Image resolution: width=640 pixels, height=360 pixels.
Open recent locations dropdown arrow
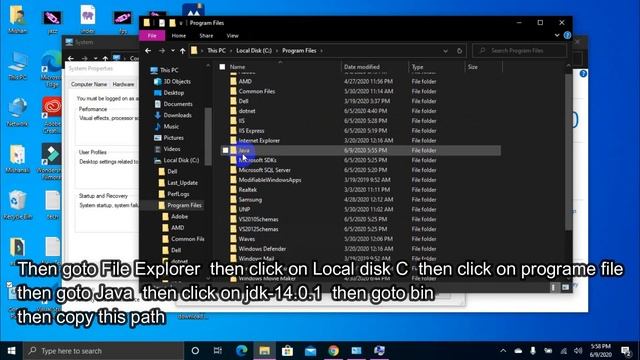click(173, 51)
